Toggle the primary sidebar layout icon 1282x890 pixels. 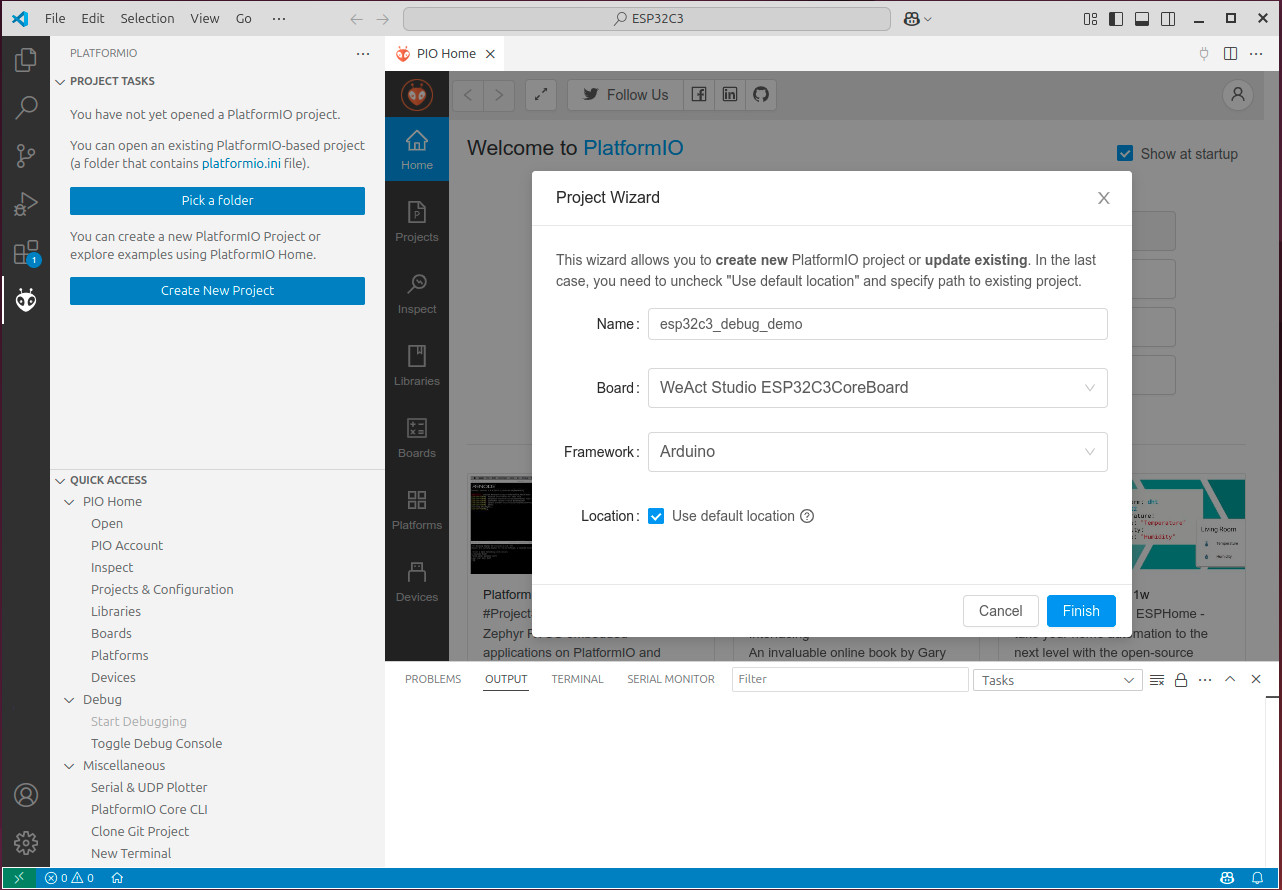coord(1116,19)
